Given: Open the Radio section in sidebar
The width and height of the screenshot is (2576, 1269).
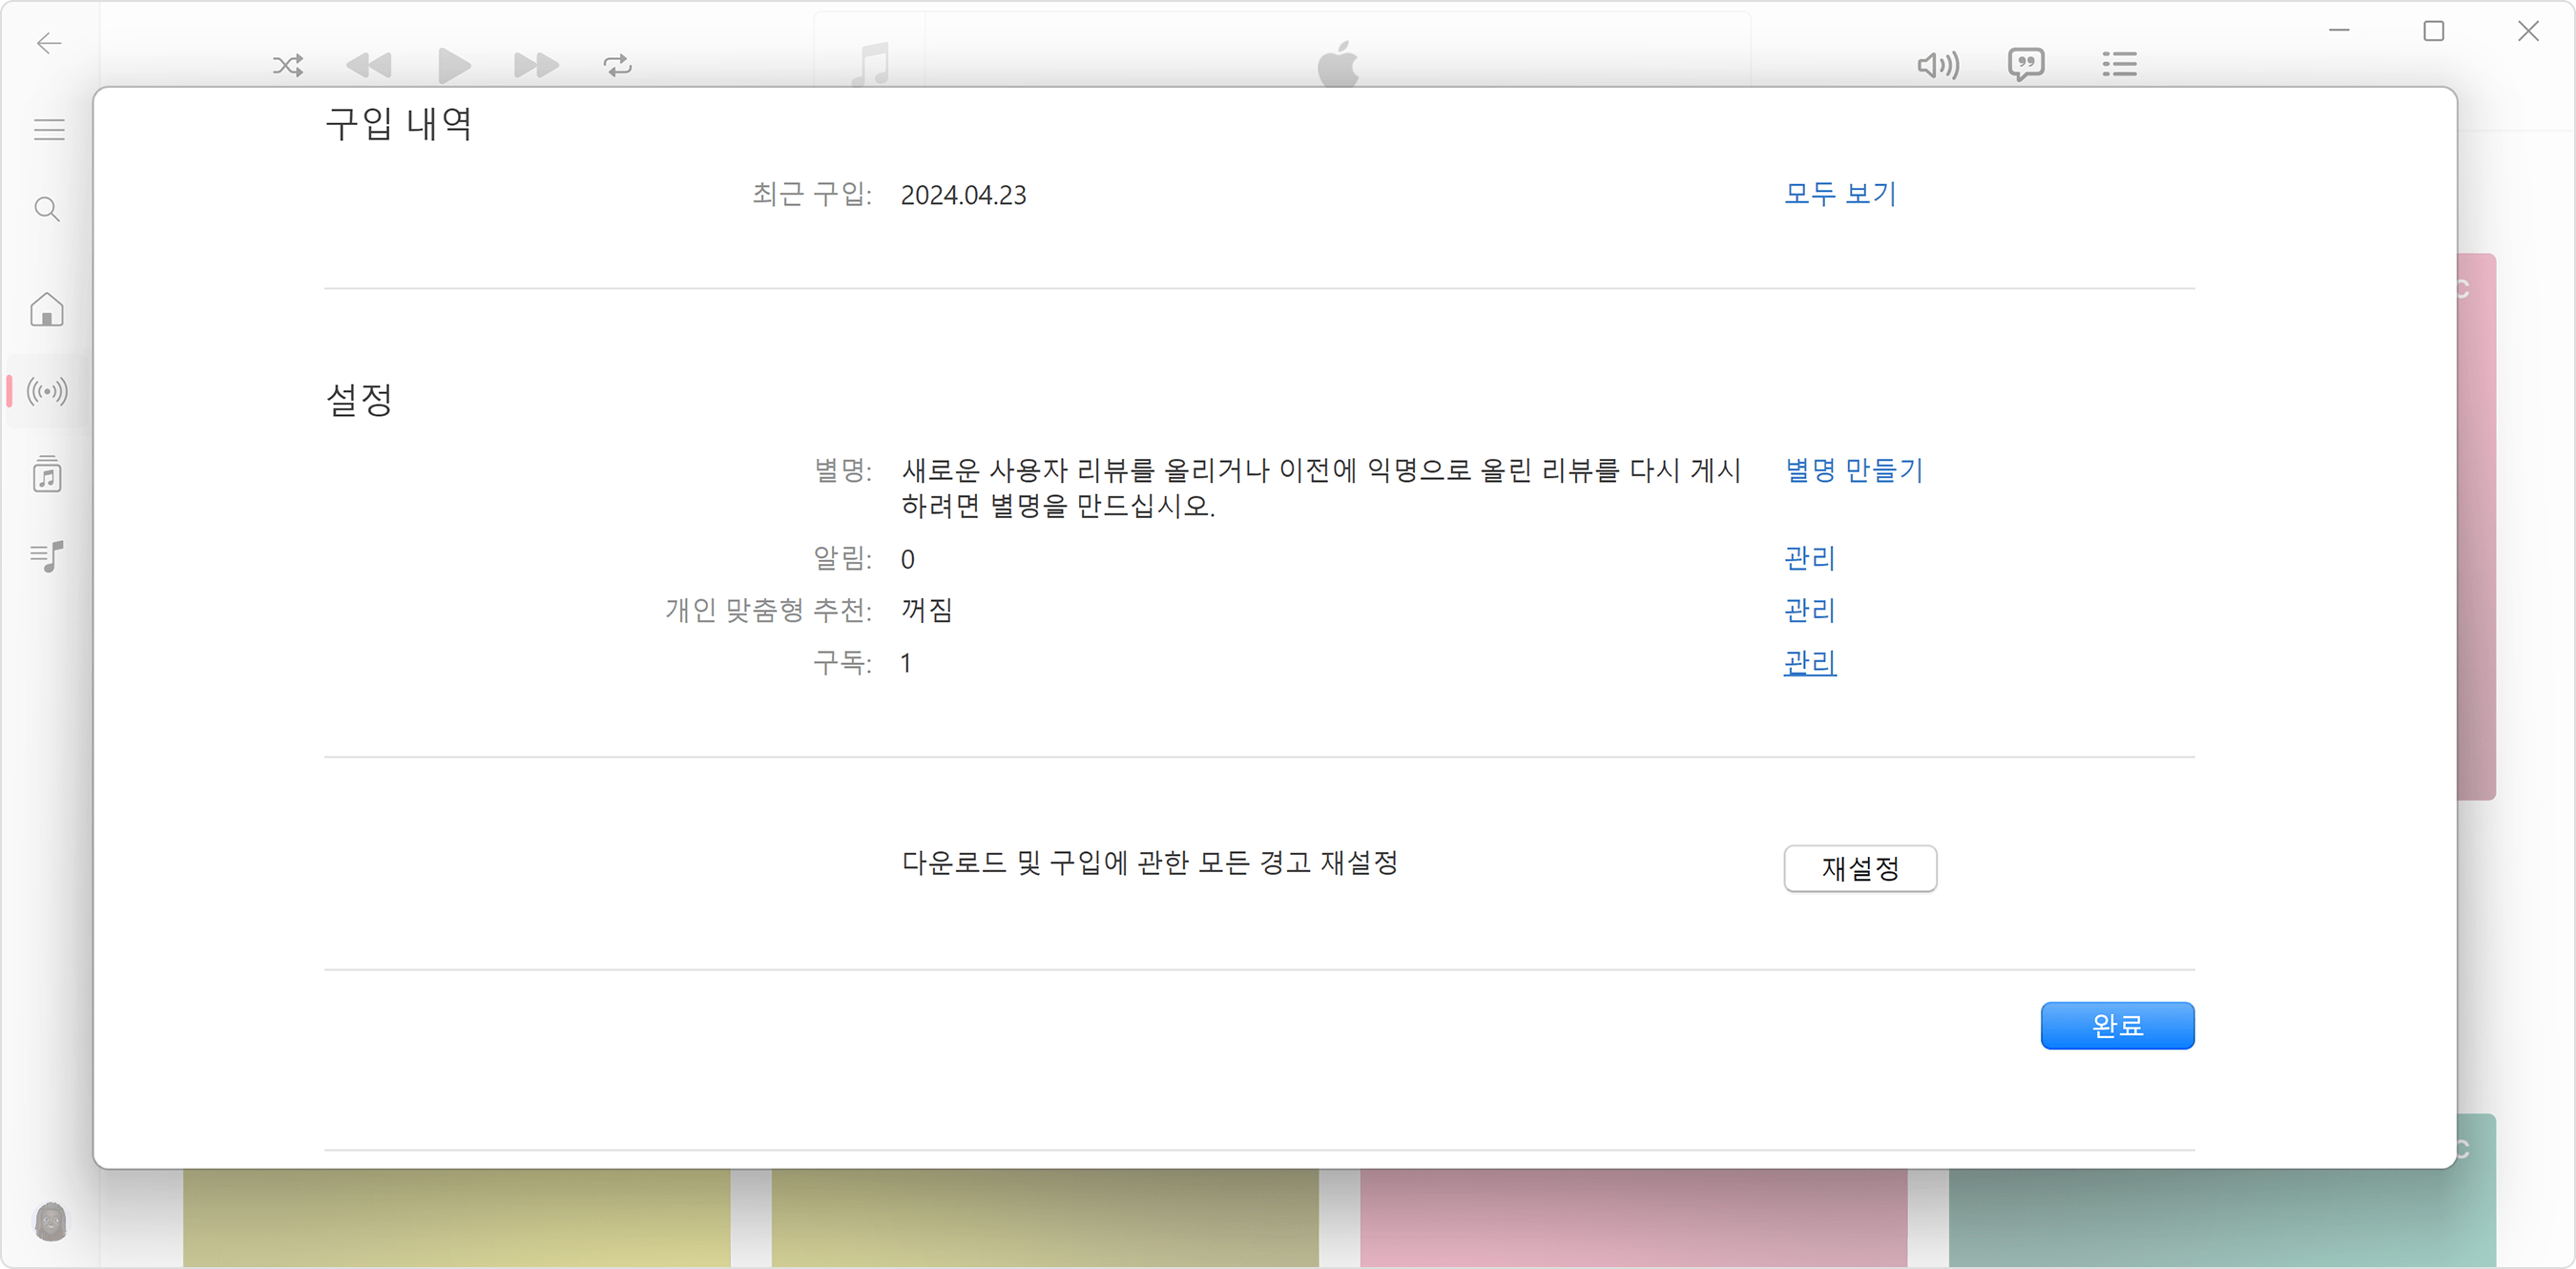Looking at the screenshot, I should [46, 392].
